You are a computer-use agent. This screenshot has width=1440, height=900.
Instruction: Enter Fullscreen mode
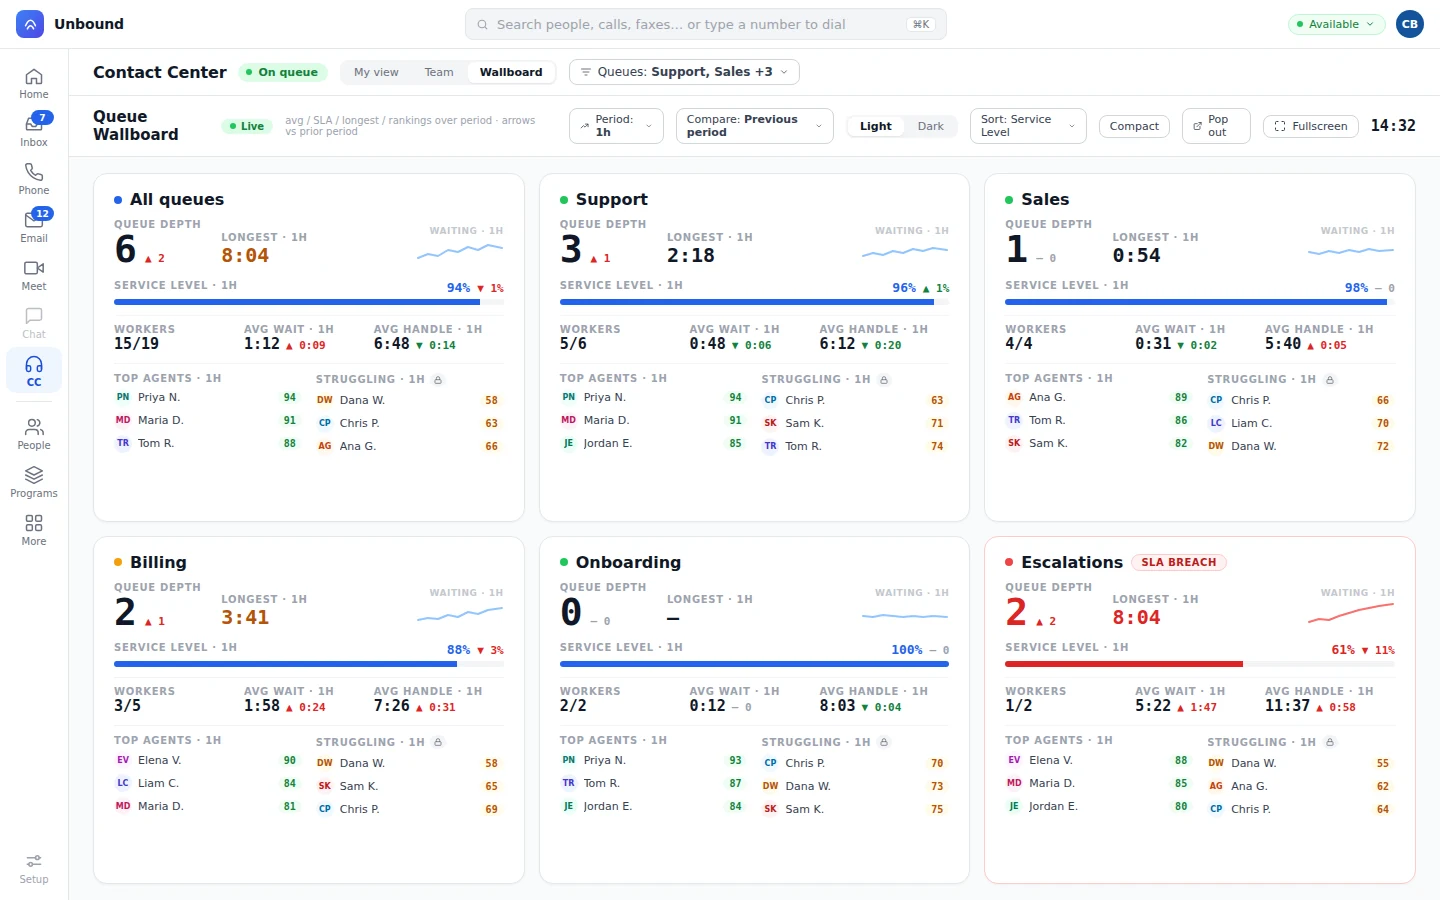pos(1311,126)
